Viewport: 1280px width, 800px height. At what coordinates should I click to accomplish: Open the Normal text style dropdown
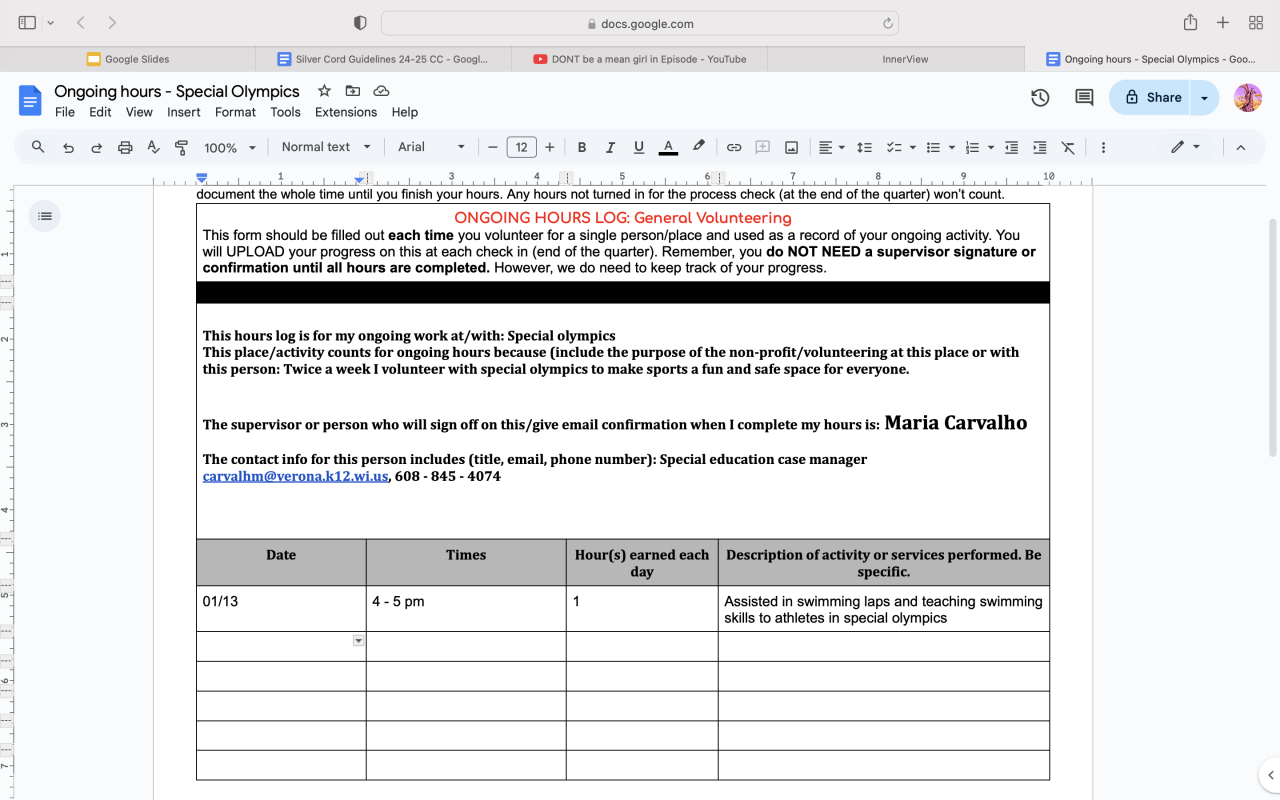pos(326,147)
